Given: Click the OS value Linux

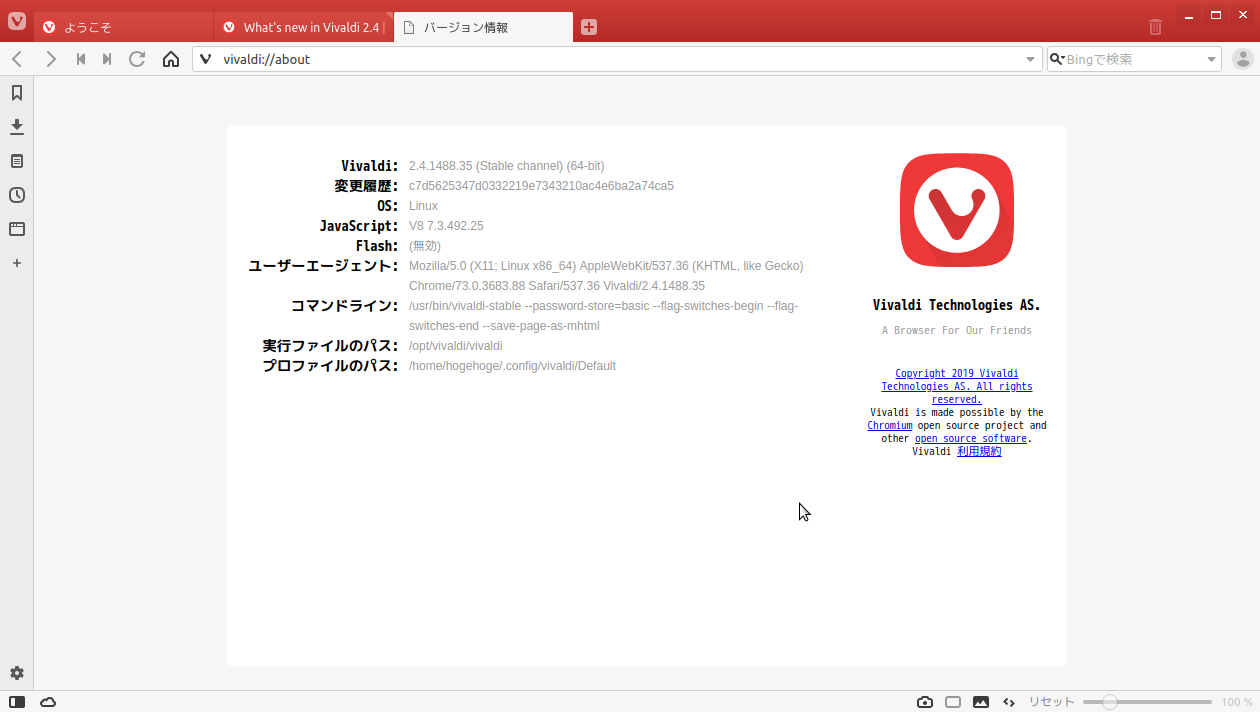Looking at the screenshot, I should 423,206.
